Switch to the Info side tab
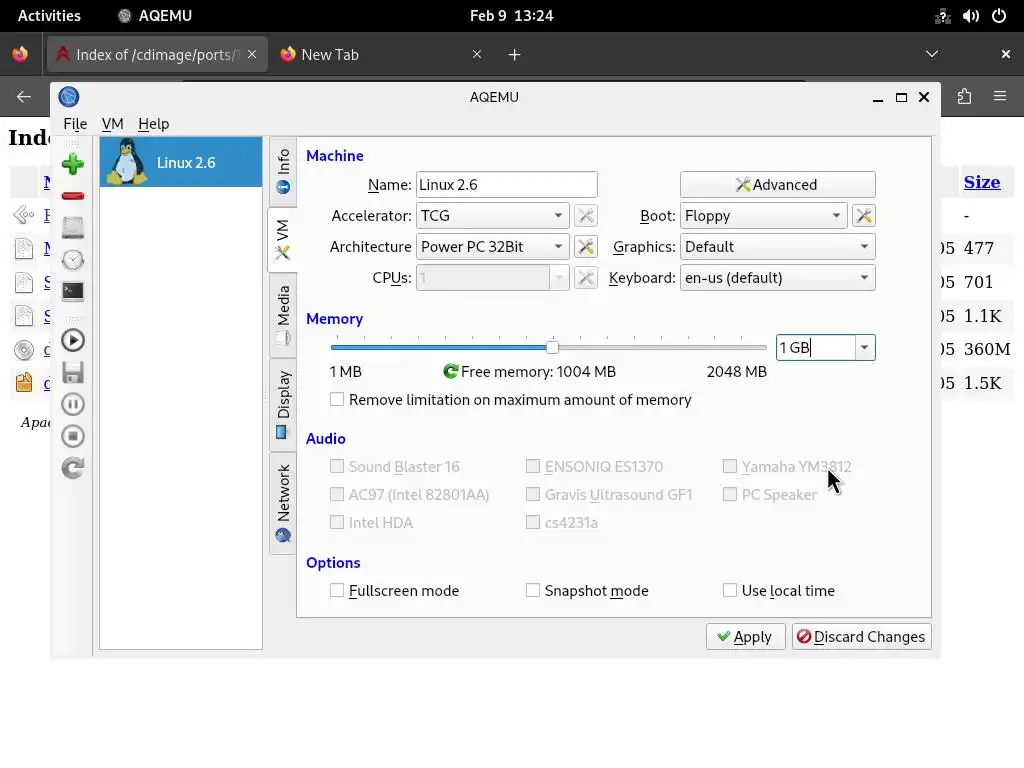The height and width of the screenshot is (768, 1024). pos(283,172)
